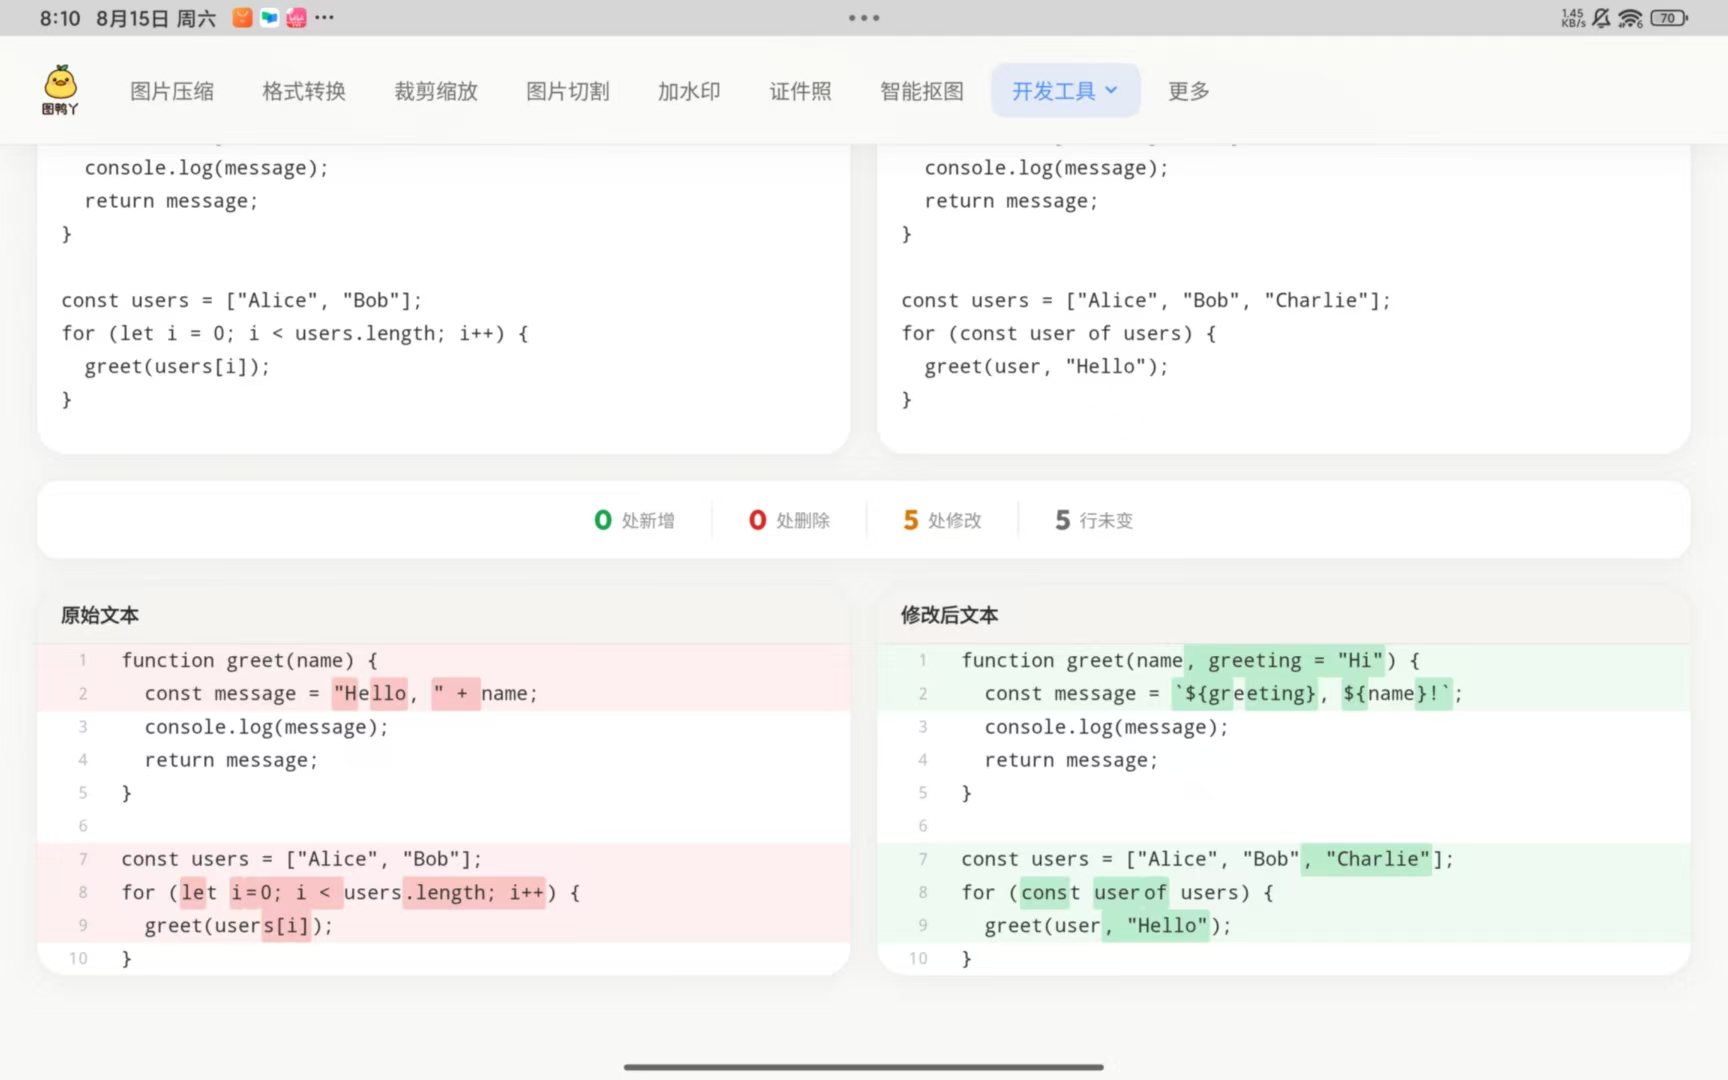Click the 0 处新增 statistic

tap(634, 520)
